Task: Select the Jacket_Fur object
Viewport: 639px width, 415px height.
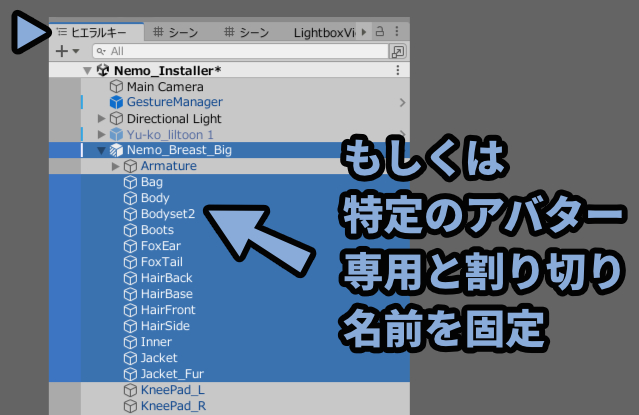Action: (x=172, y=374)
